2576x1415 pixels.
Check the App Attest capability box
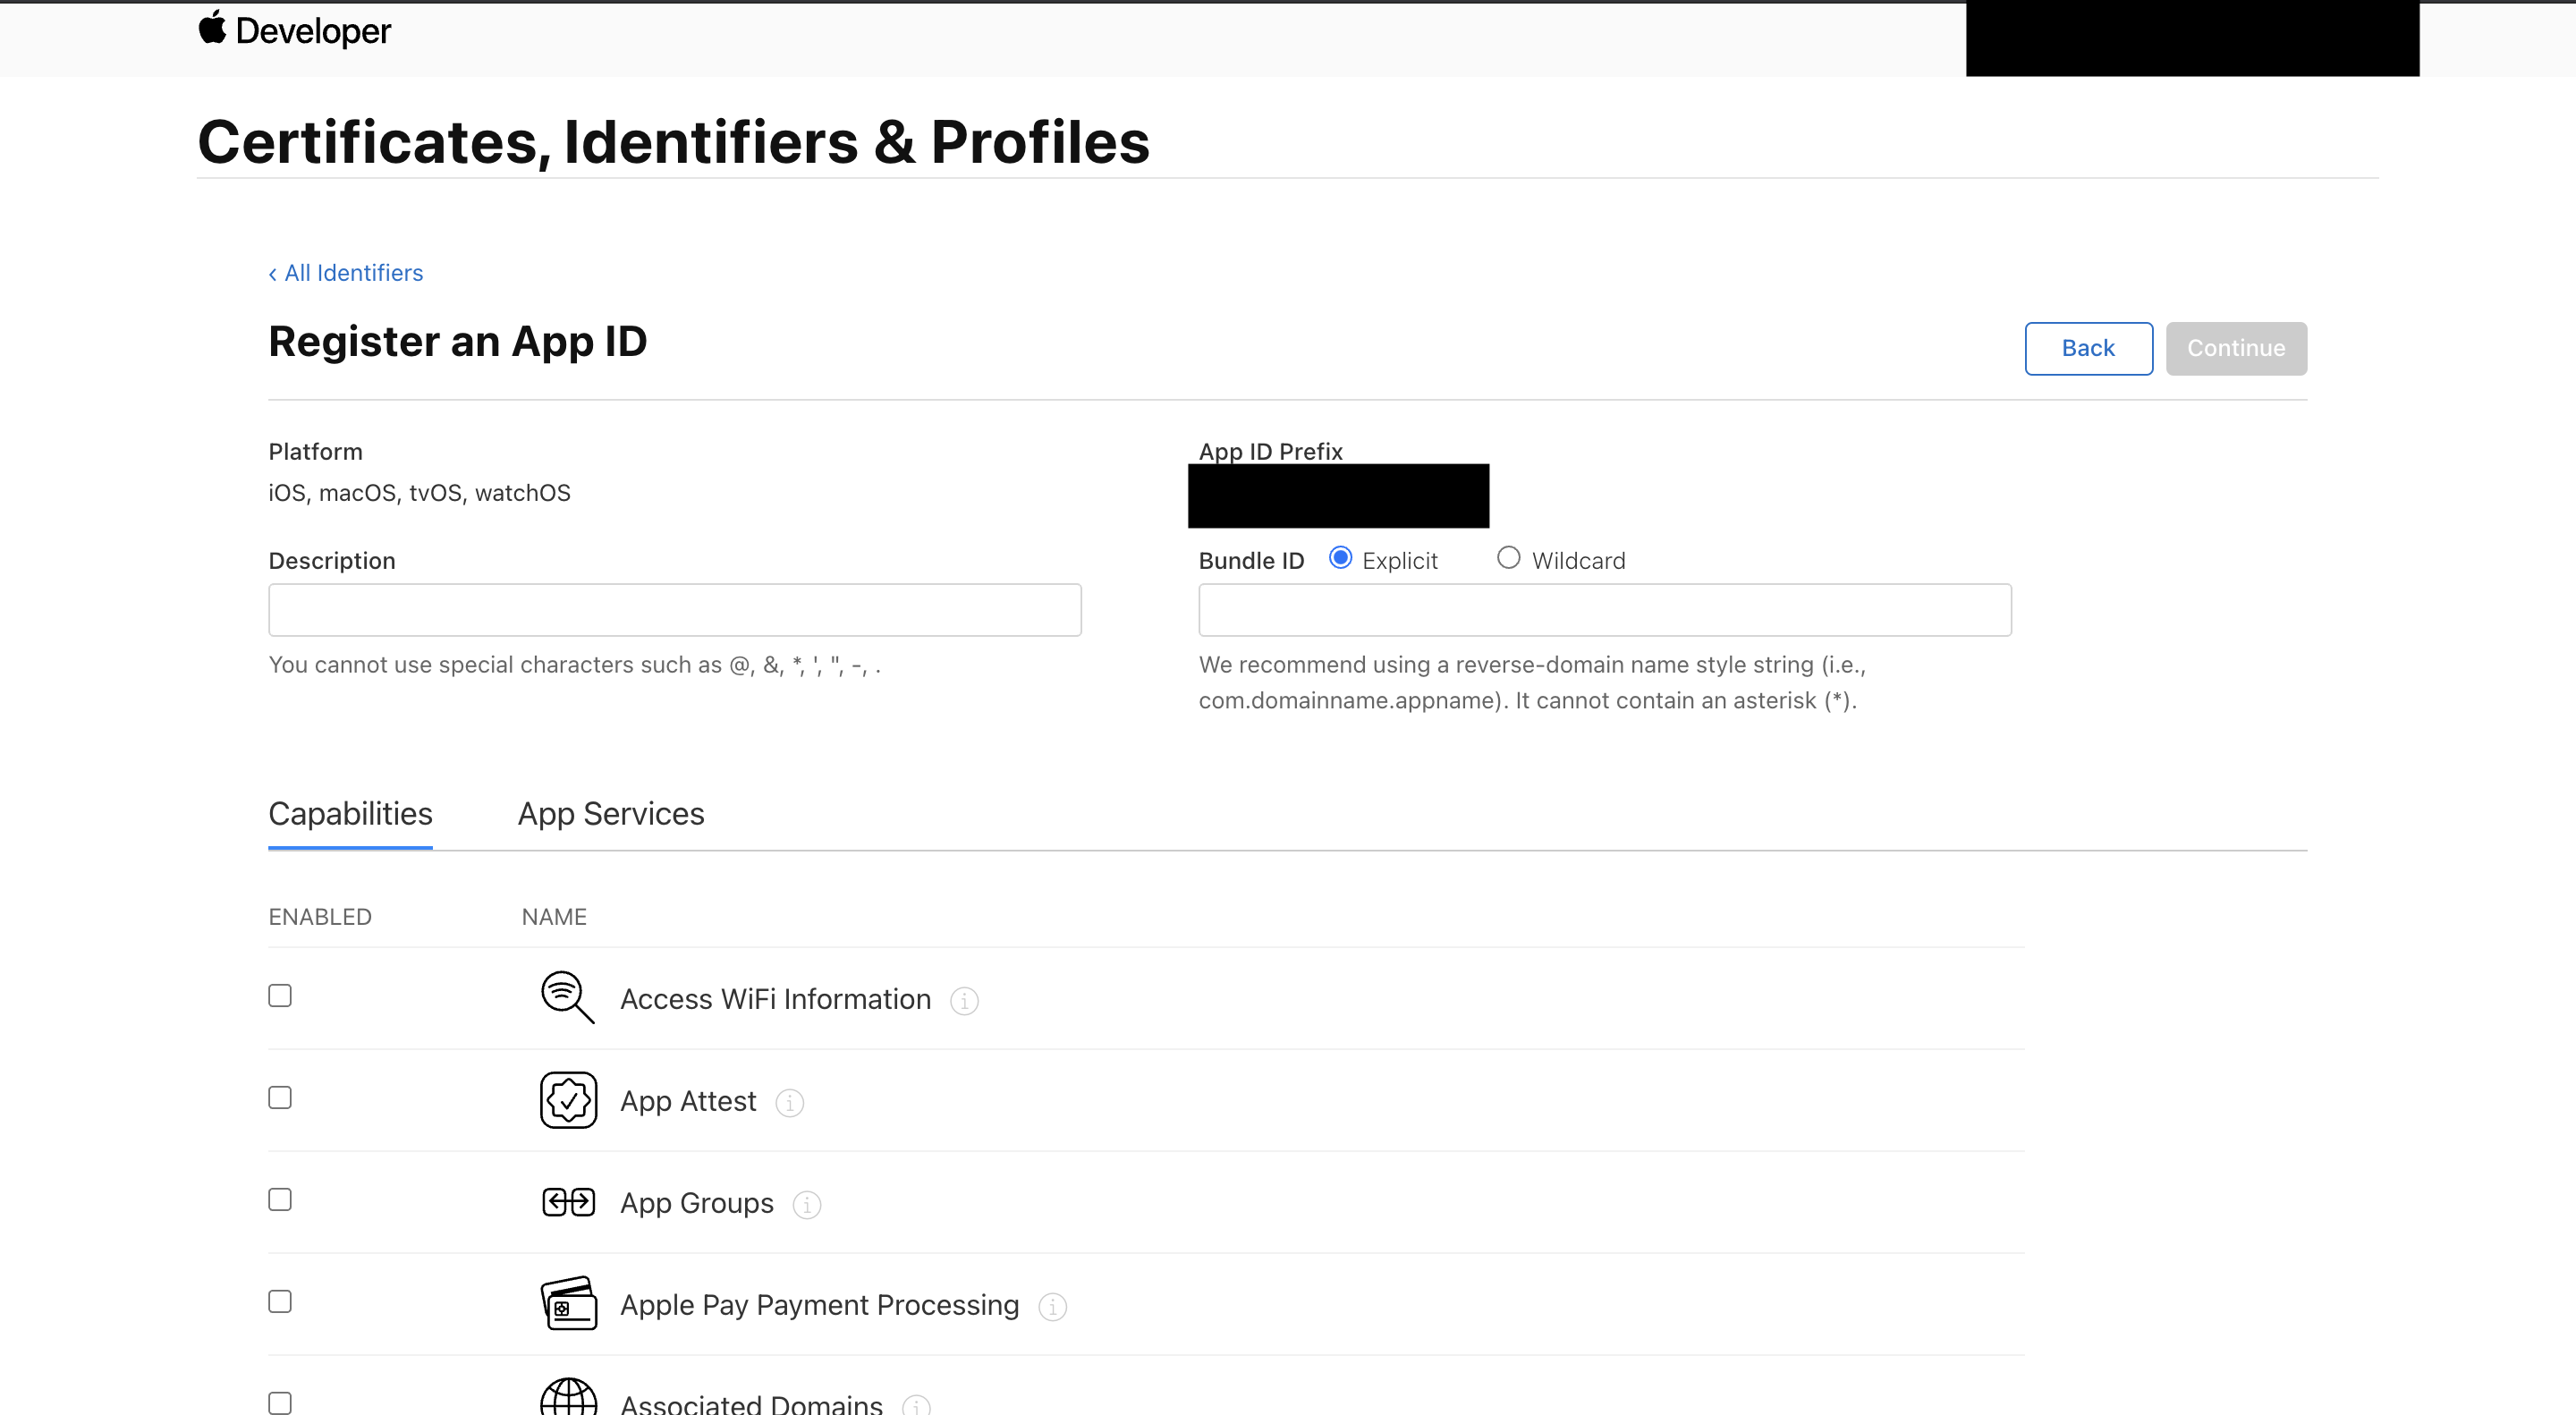[280, 1098]
